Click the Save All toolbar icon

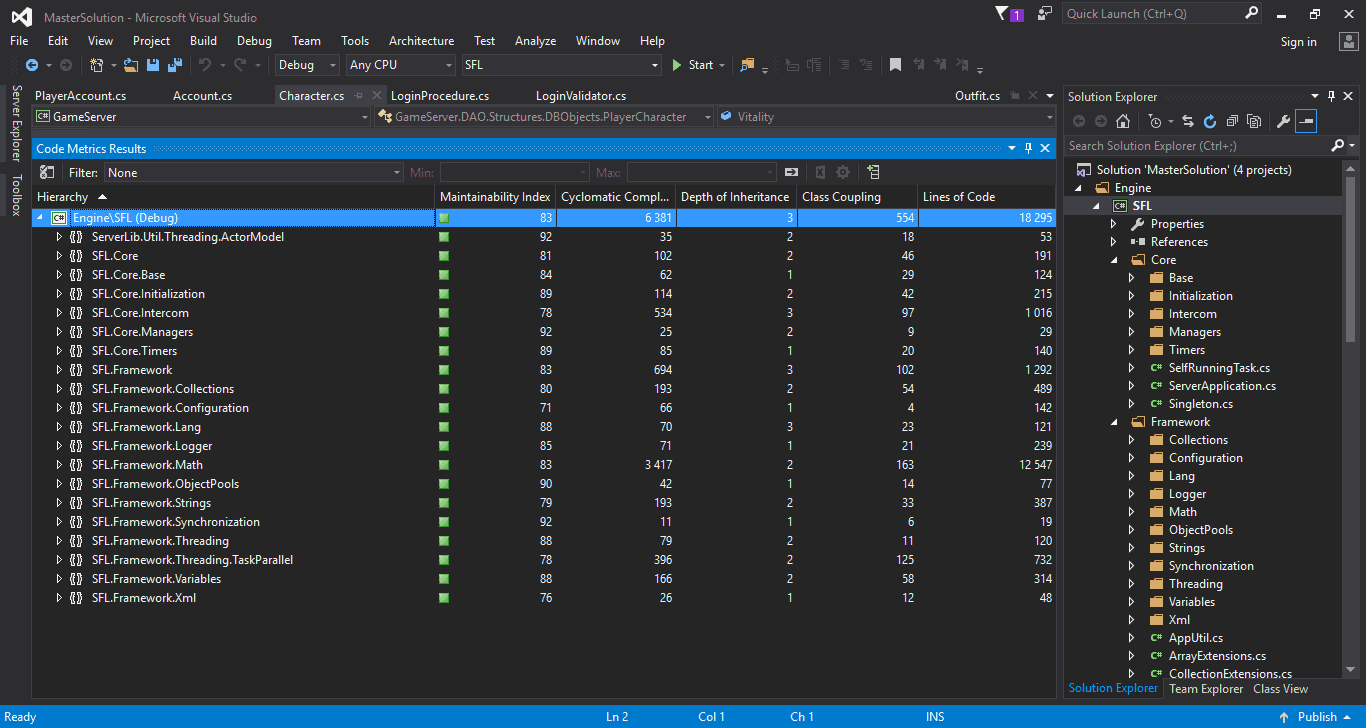pos(175,65)
